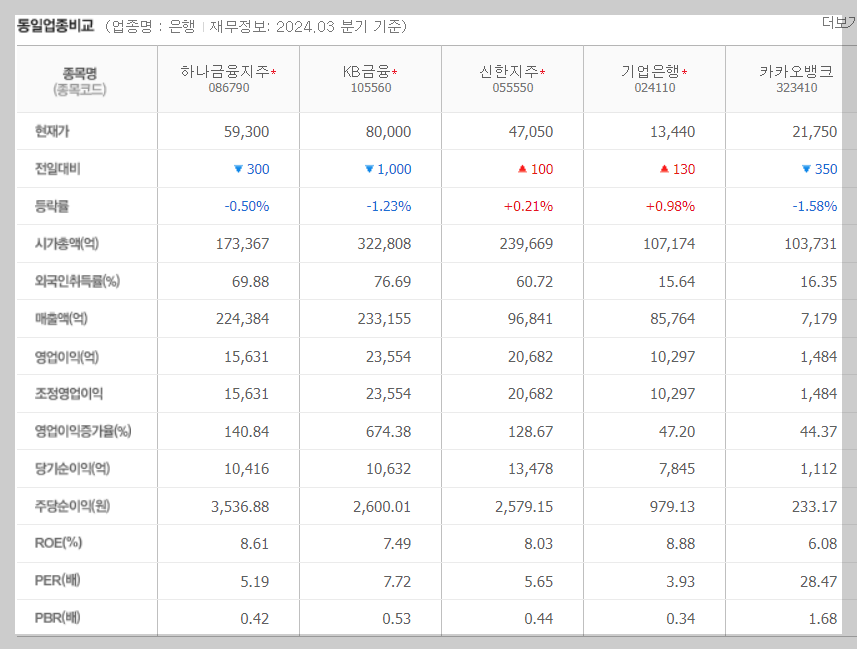Click 카카오뱅크 revenue 7,179
This screenshot has height=649, width=857.
(819, 319)
